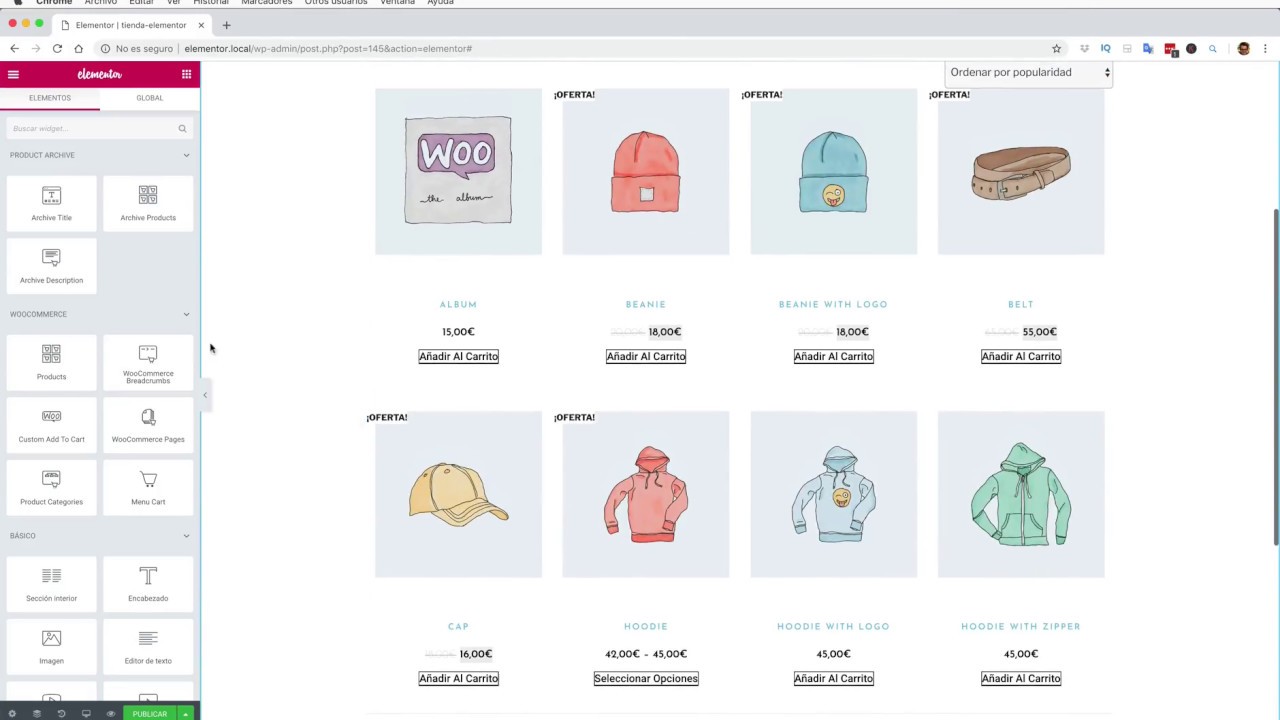Open the Chrome profile avatar
Viewport: 1280px width, 720px height.
coord(1243,48)
